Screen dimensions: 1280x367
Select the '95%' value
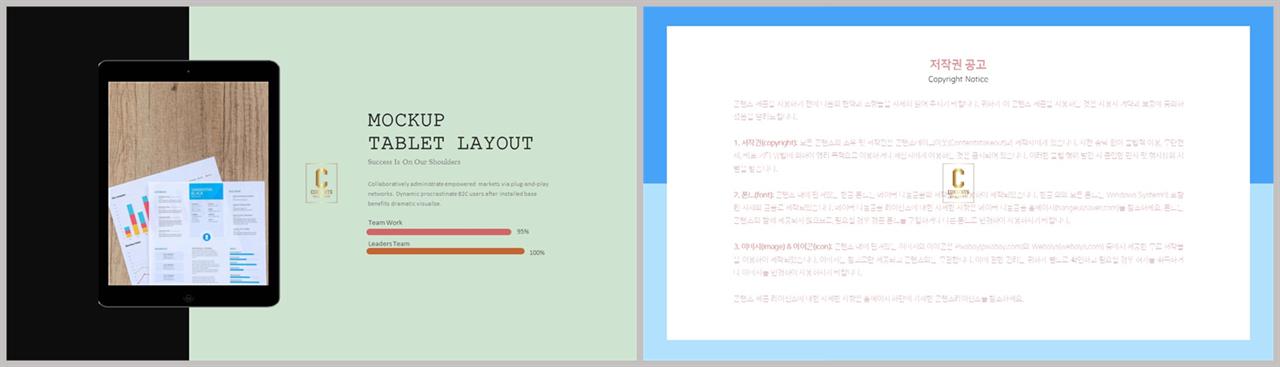(x=522, y=232)
